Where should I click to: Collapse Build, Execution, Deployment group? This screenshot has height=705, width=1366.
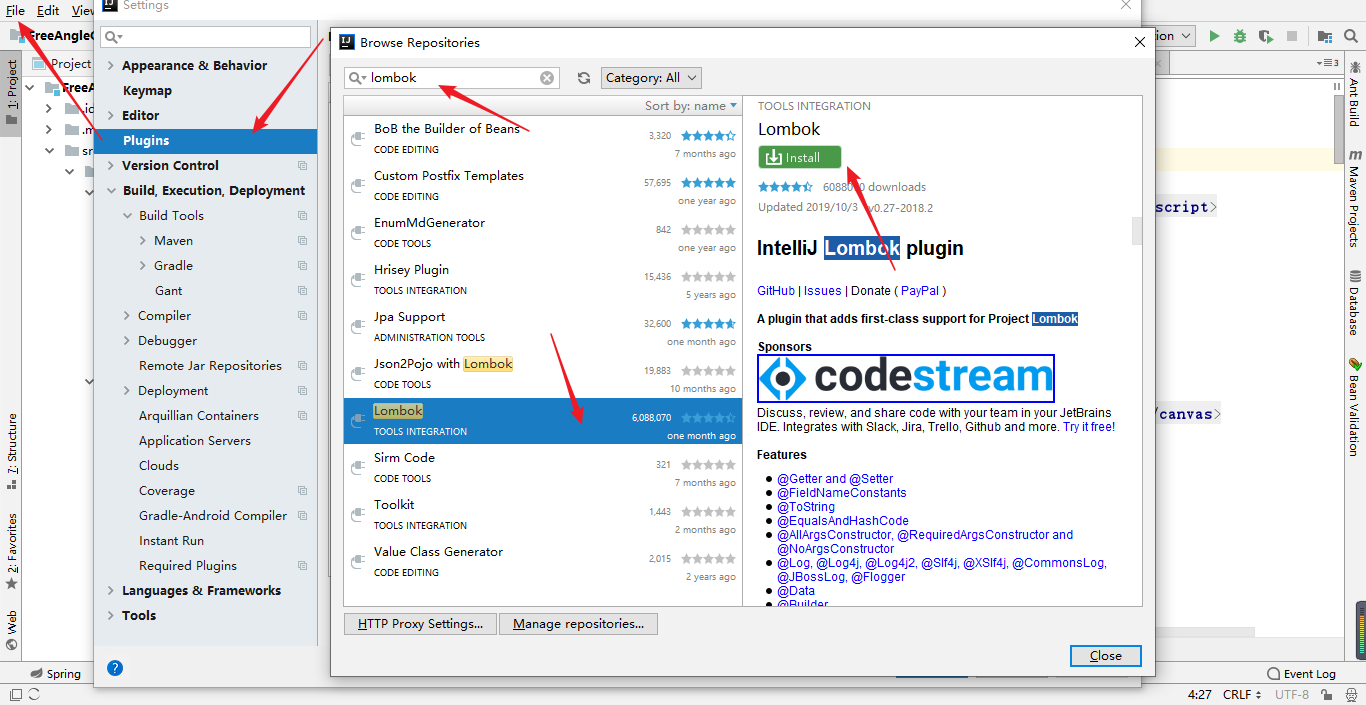[x=111, y=191]
